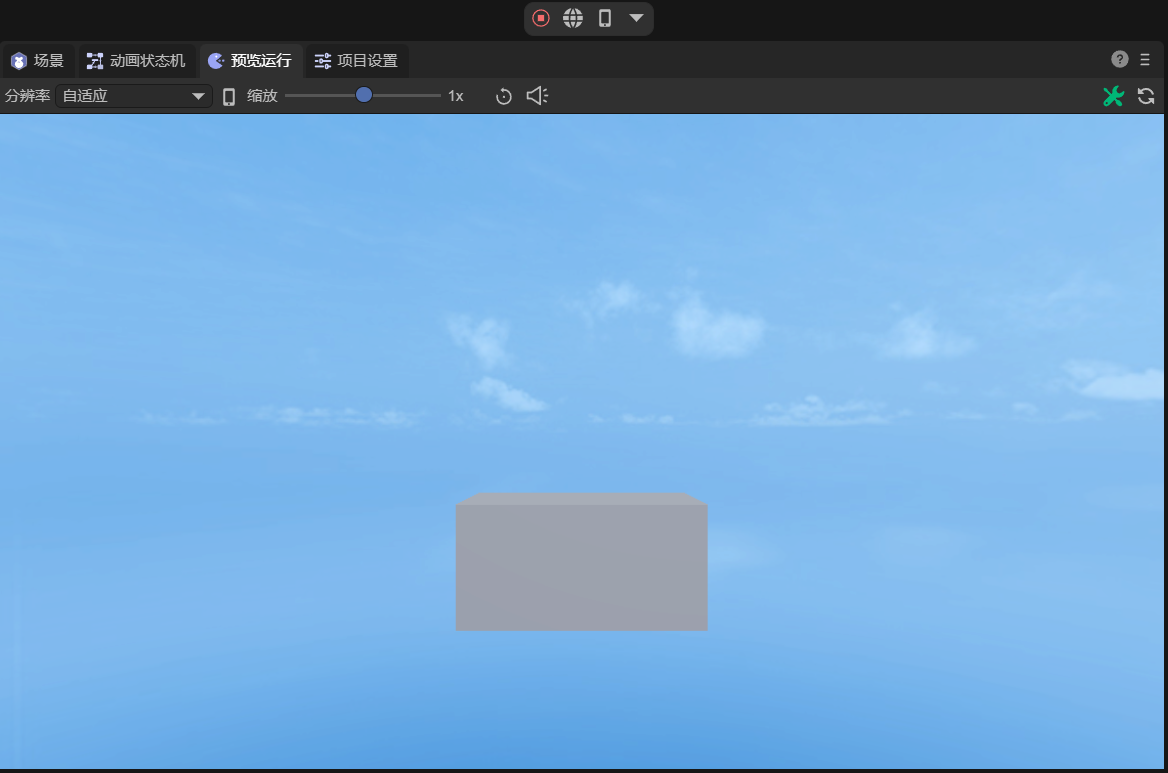Open the help question mark icon

click(1120, 60)
